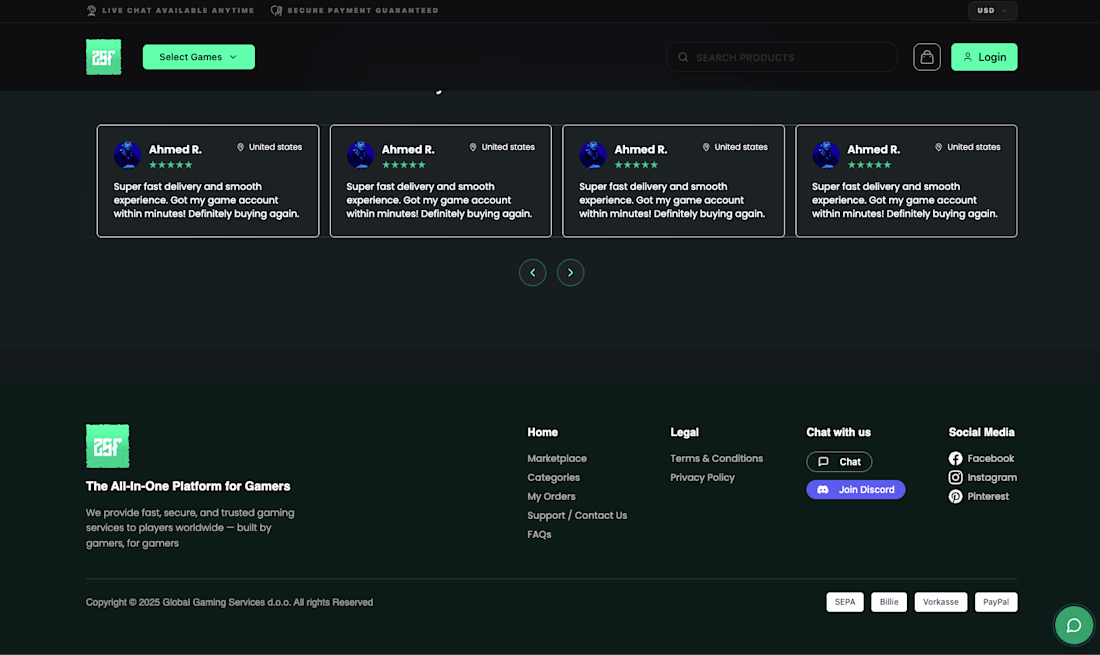Click the PayPal payment badge

[995, 602]
